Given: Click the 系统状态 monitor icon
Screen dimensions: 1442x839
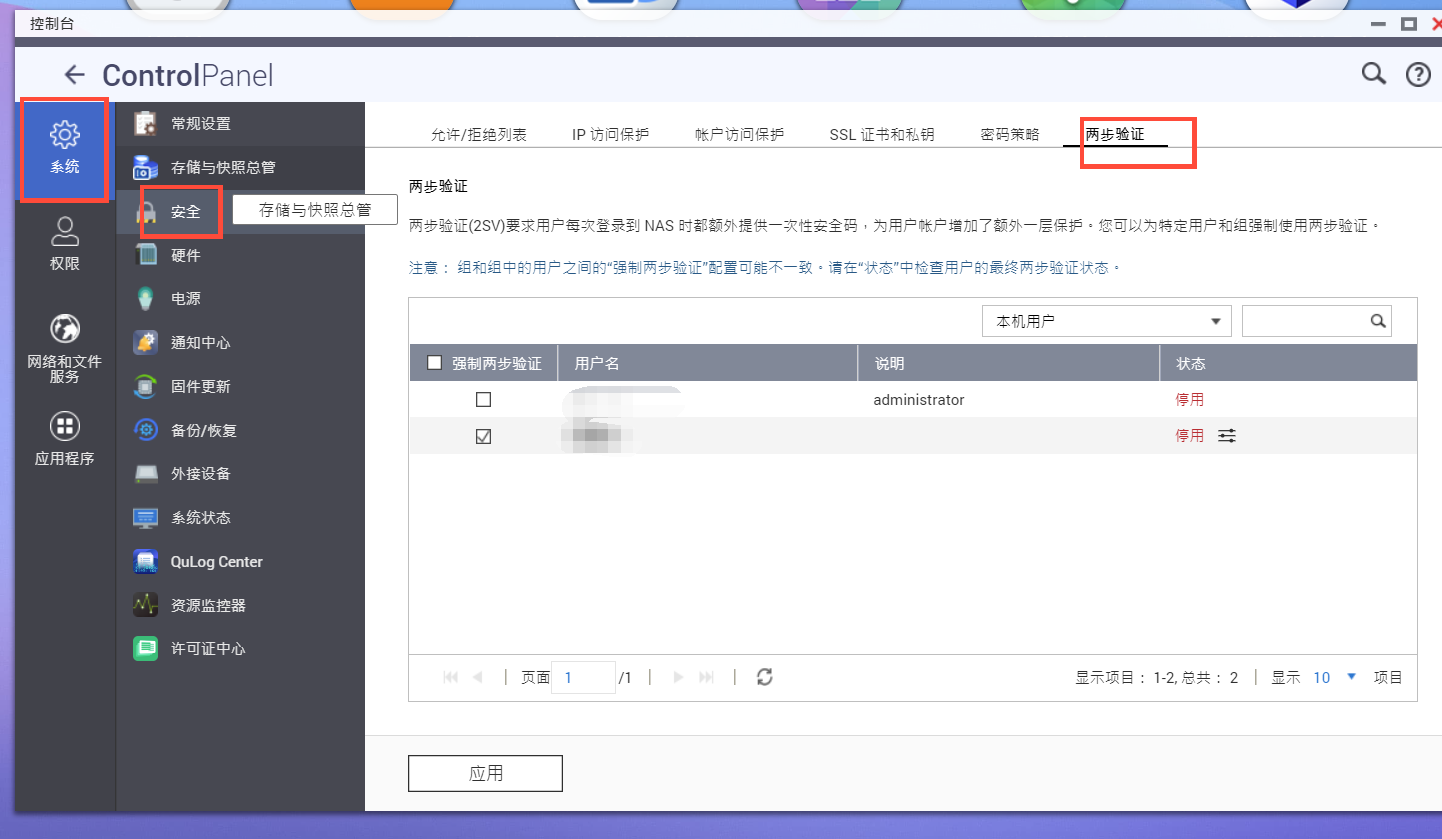Looking at the screenshot, I should pyautogui.click(x=146, y=517).
